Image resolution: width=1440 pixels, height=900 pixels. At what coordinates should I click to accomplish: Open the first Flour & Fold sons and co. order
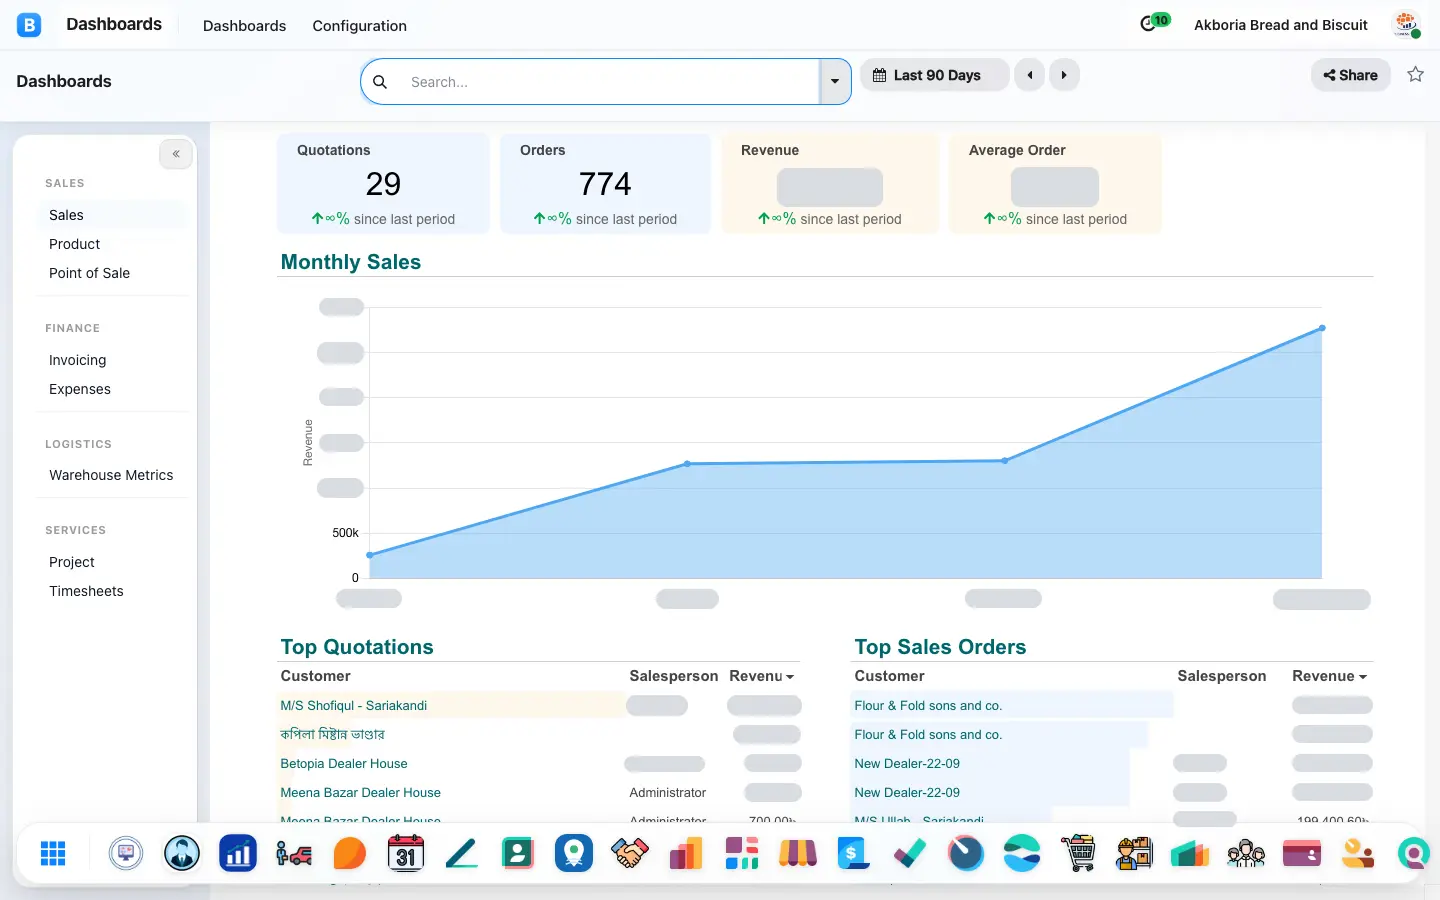pyautogui.click(x=928, y=705)
